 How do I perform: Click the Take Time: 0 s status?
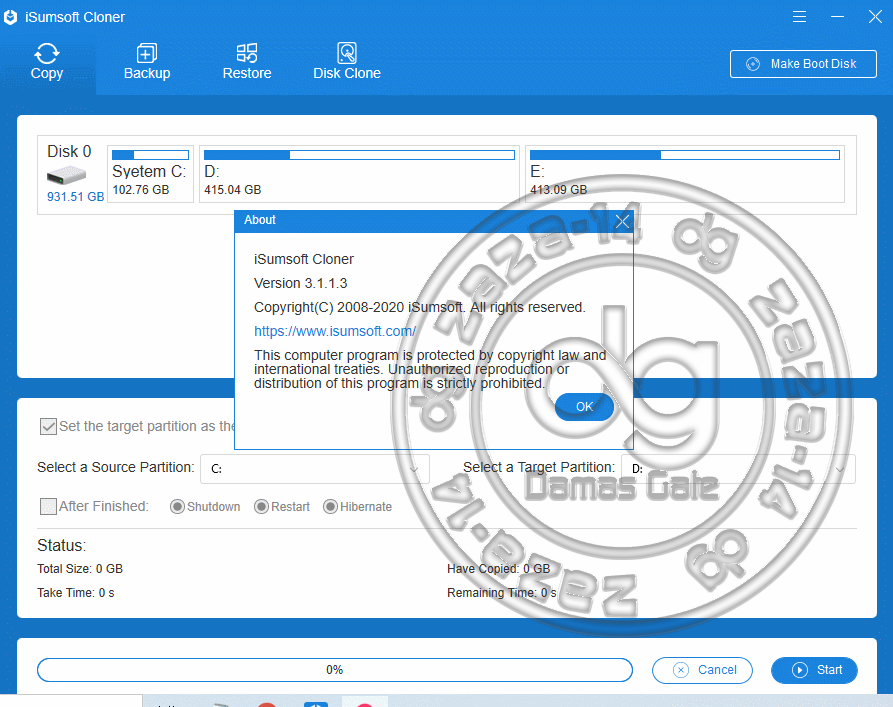(x=76, y=592)
